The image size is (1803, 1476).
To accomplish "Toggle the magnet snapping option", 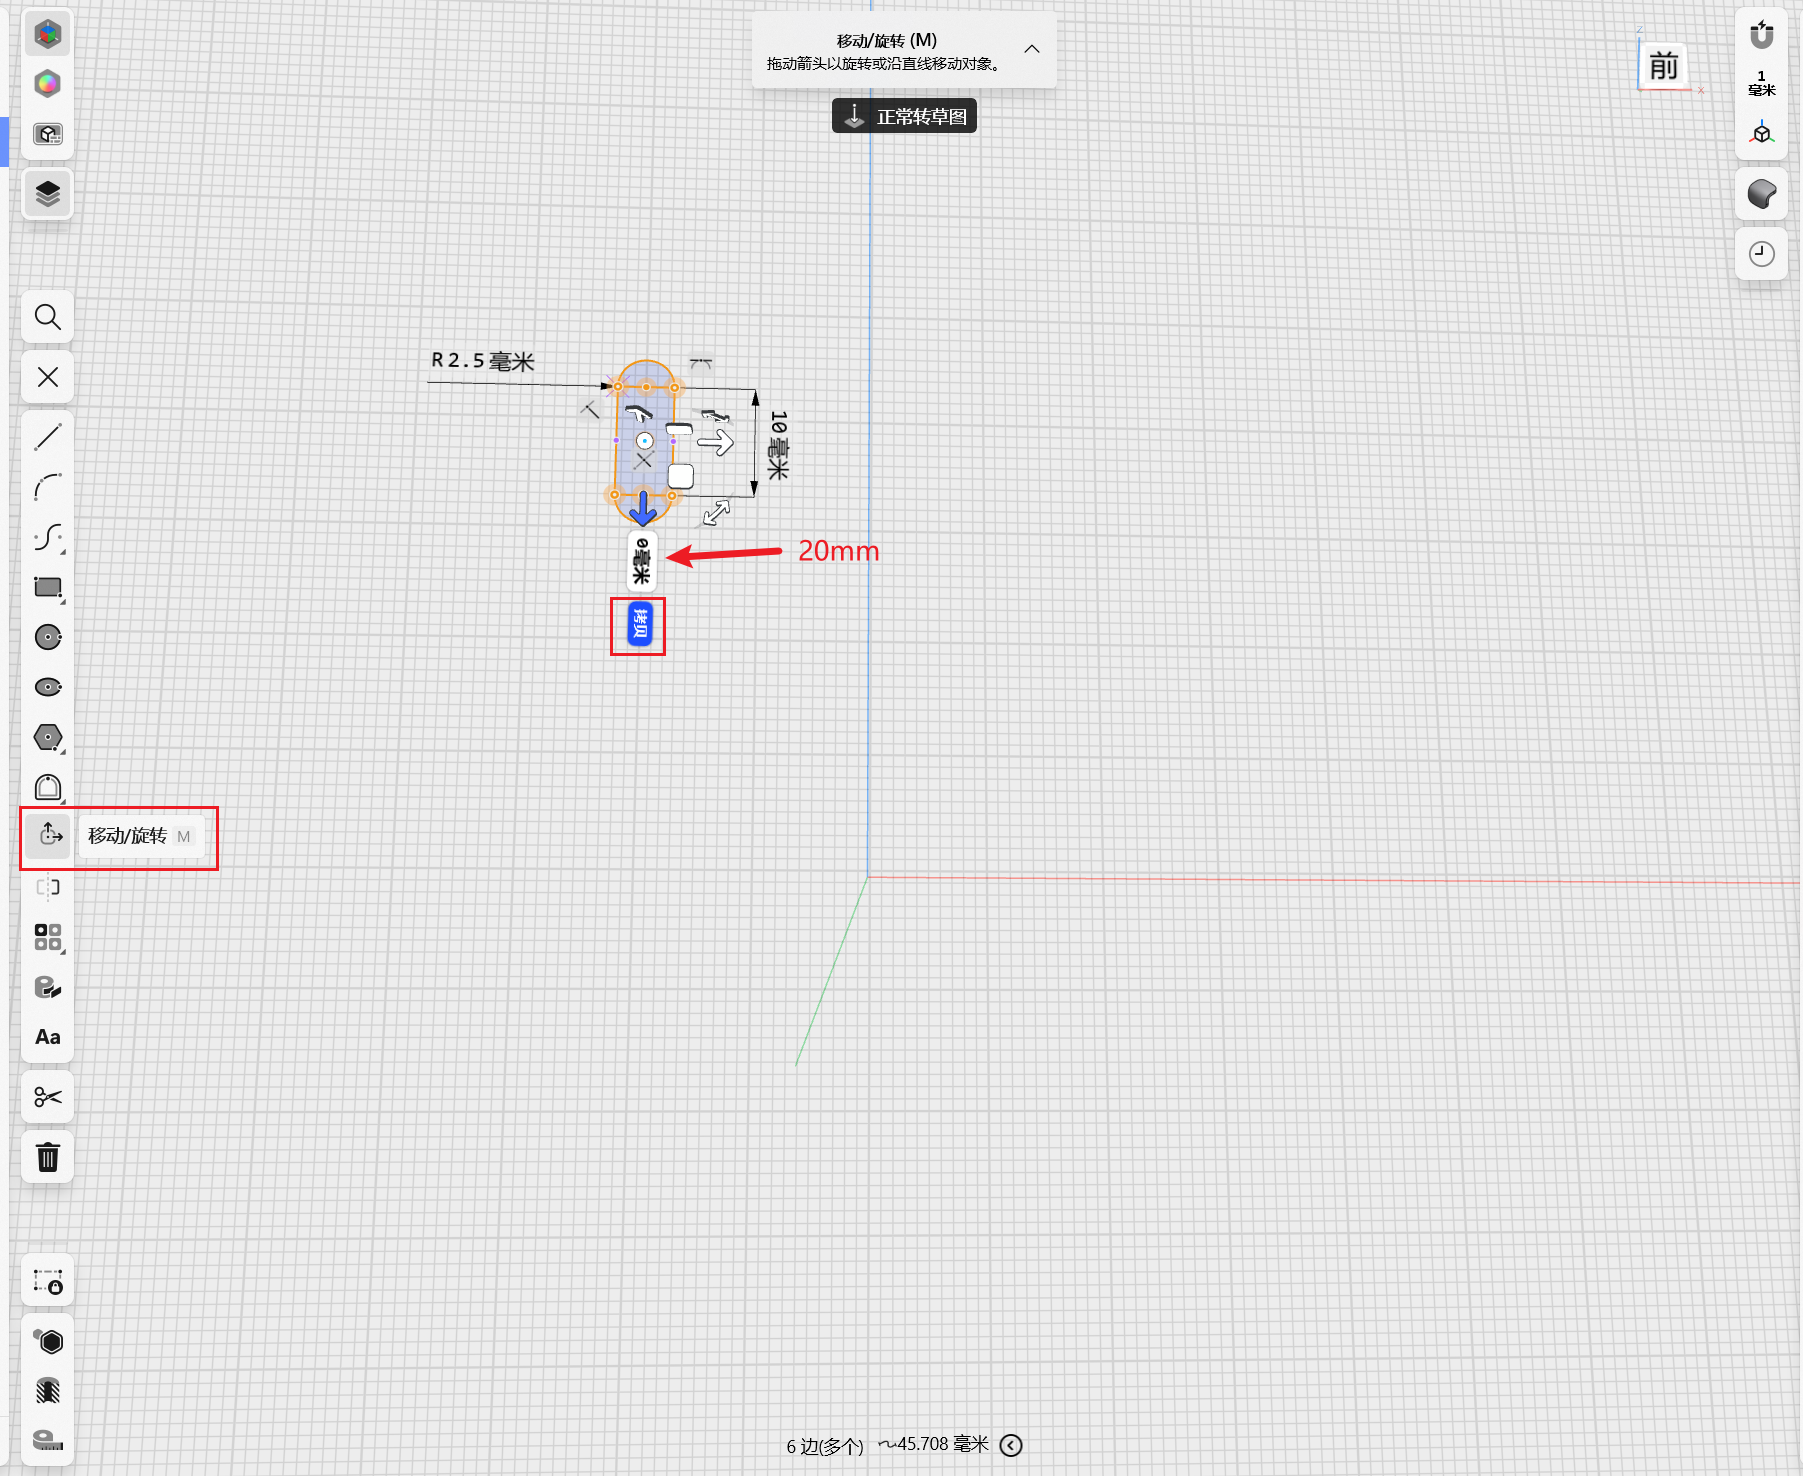I will (x=1761, y=34).
